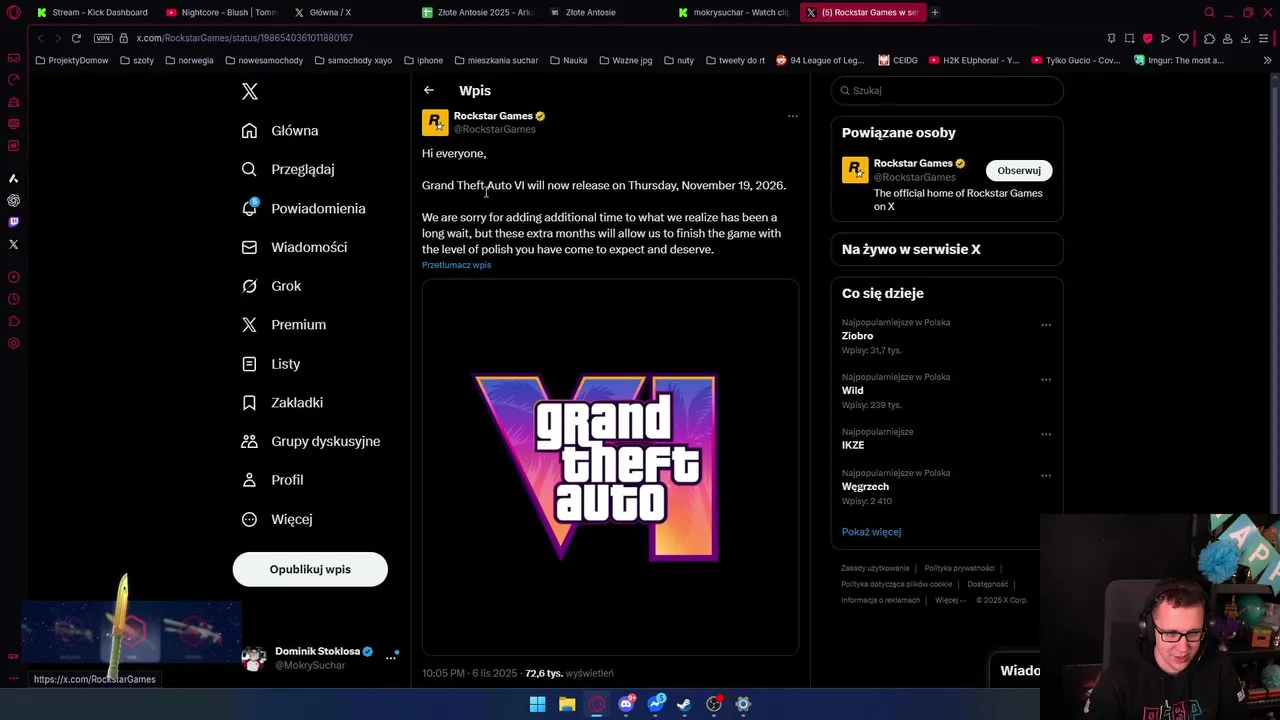Expand the Więcej menu

tap(277, 519)
